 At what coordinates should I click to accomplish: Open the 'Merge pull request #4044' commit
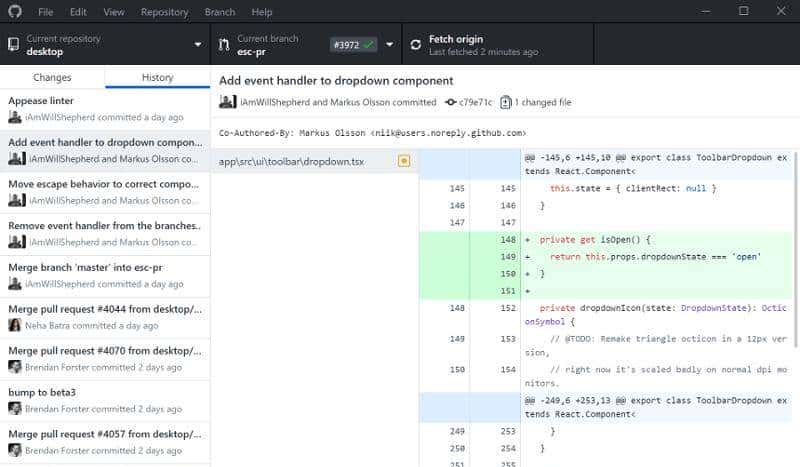tap(104, 318)
